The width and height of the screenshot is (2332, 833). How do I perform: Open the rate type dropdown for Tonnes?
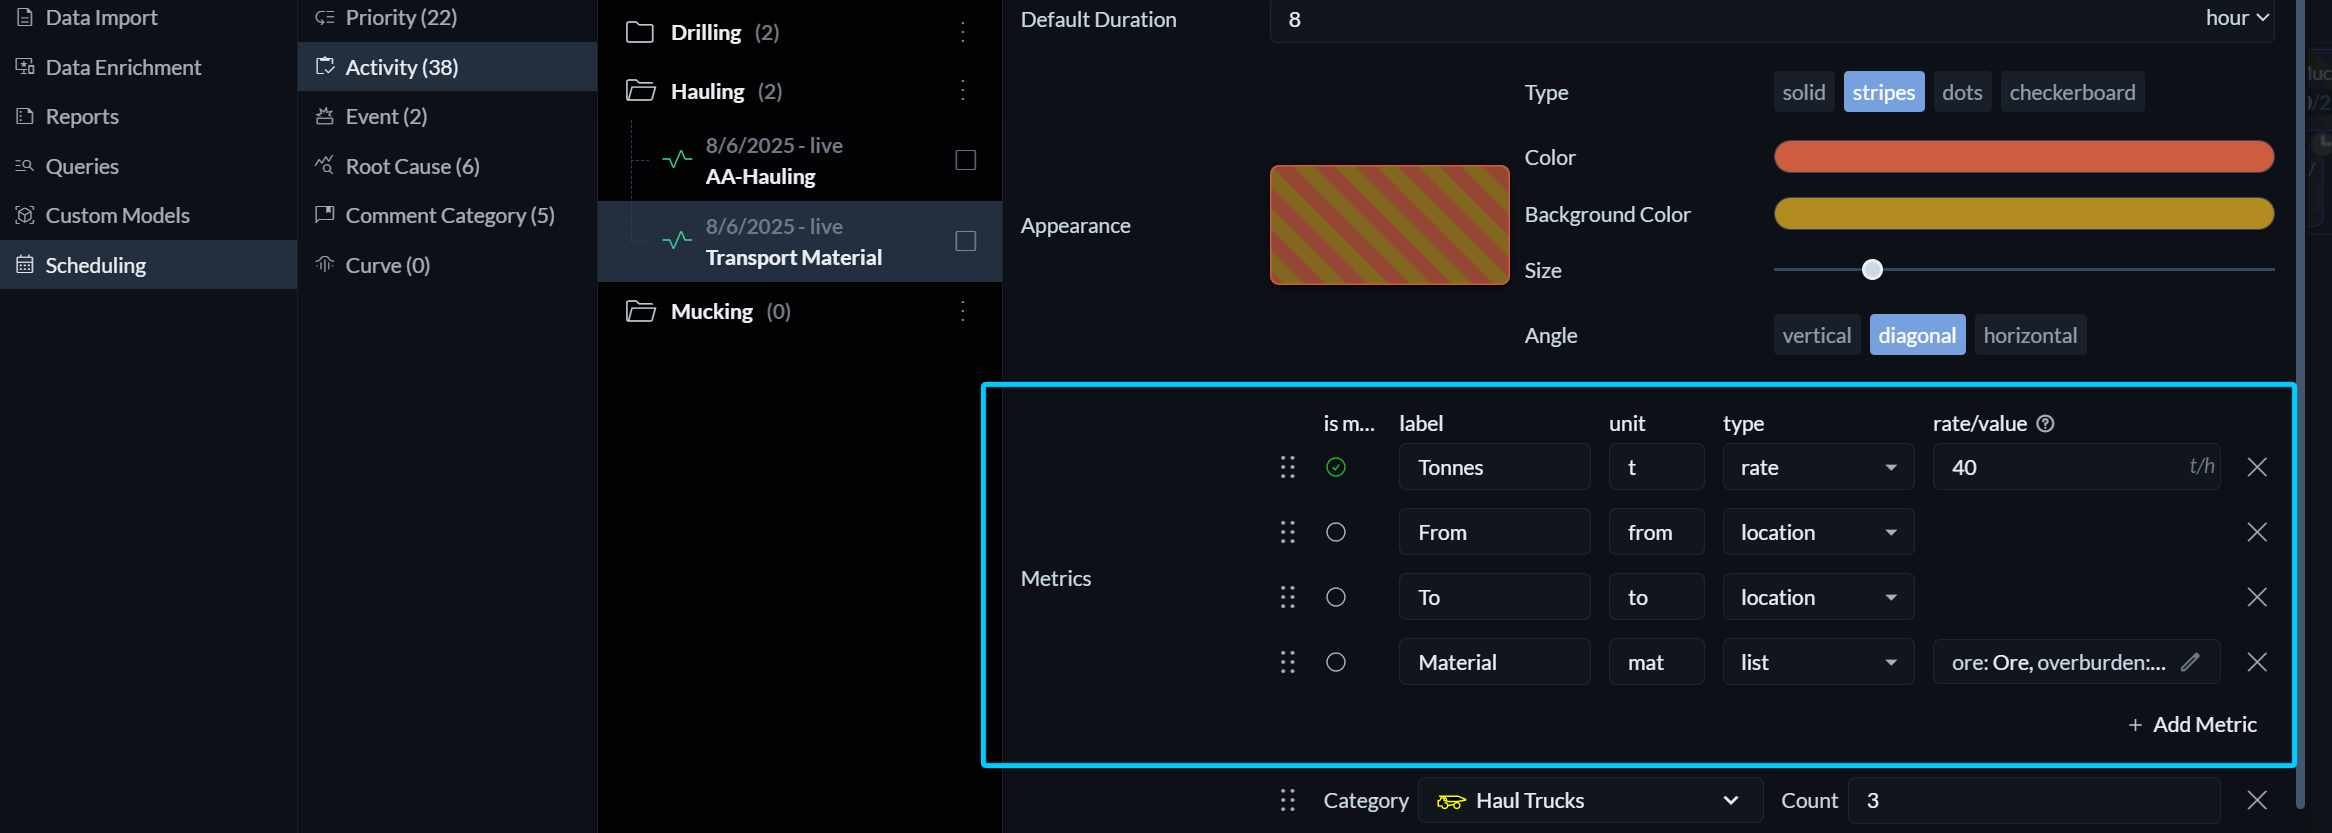point(1818,467)
